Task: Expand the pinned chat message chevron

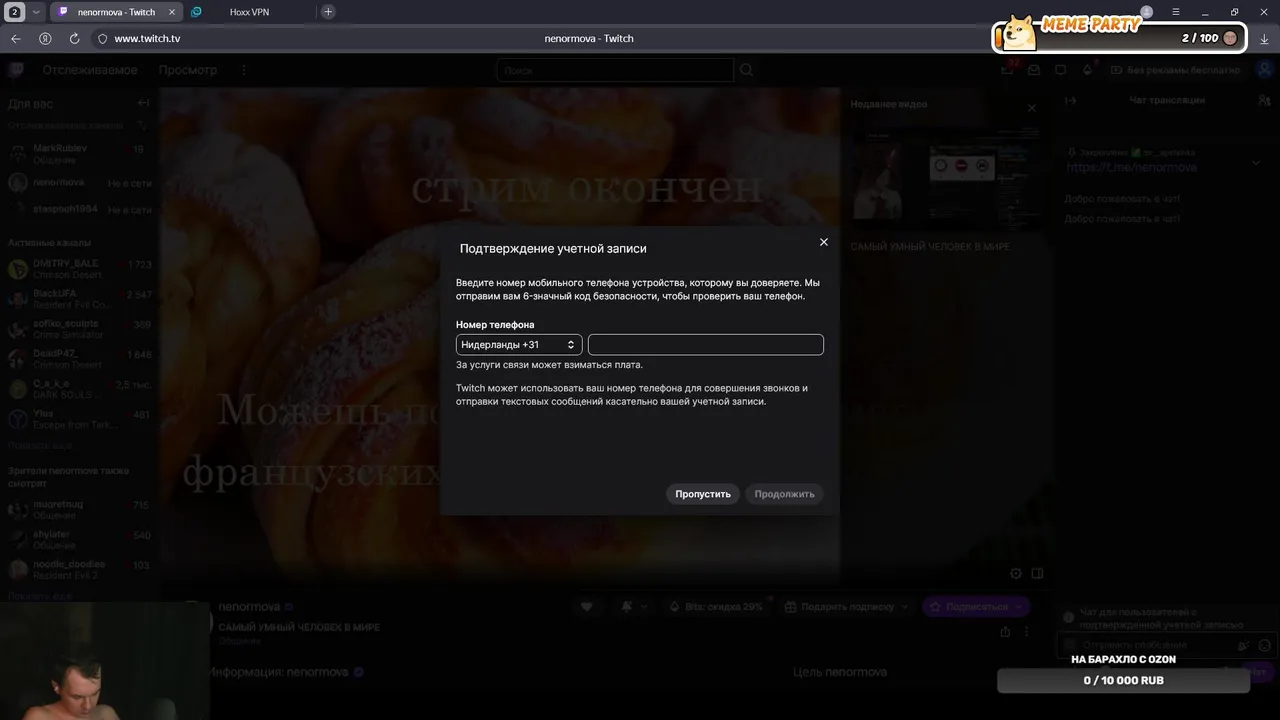Action: pos(1257,162)
